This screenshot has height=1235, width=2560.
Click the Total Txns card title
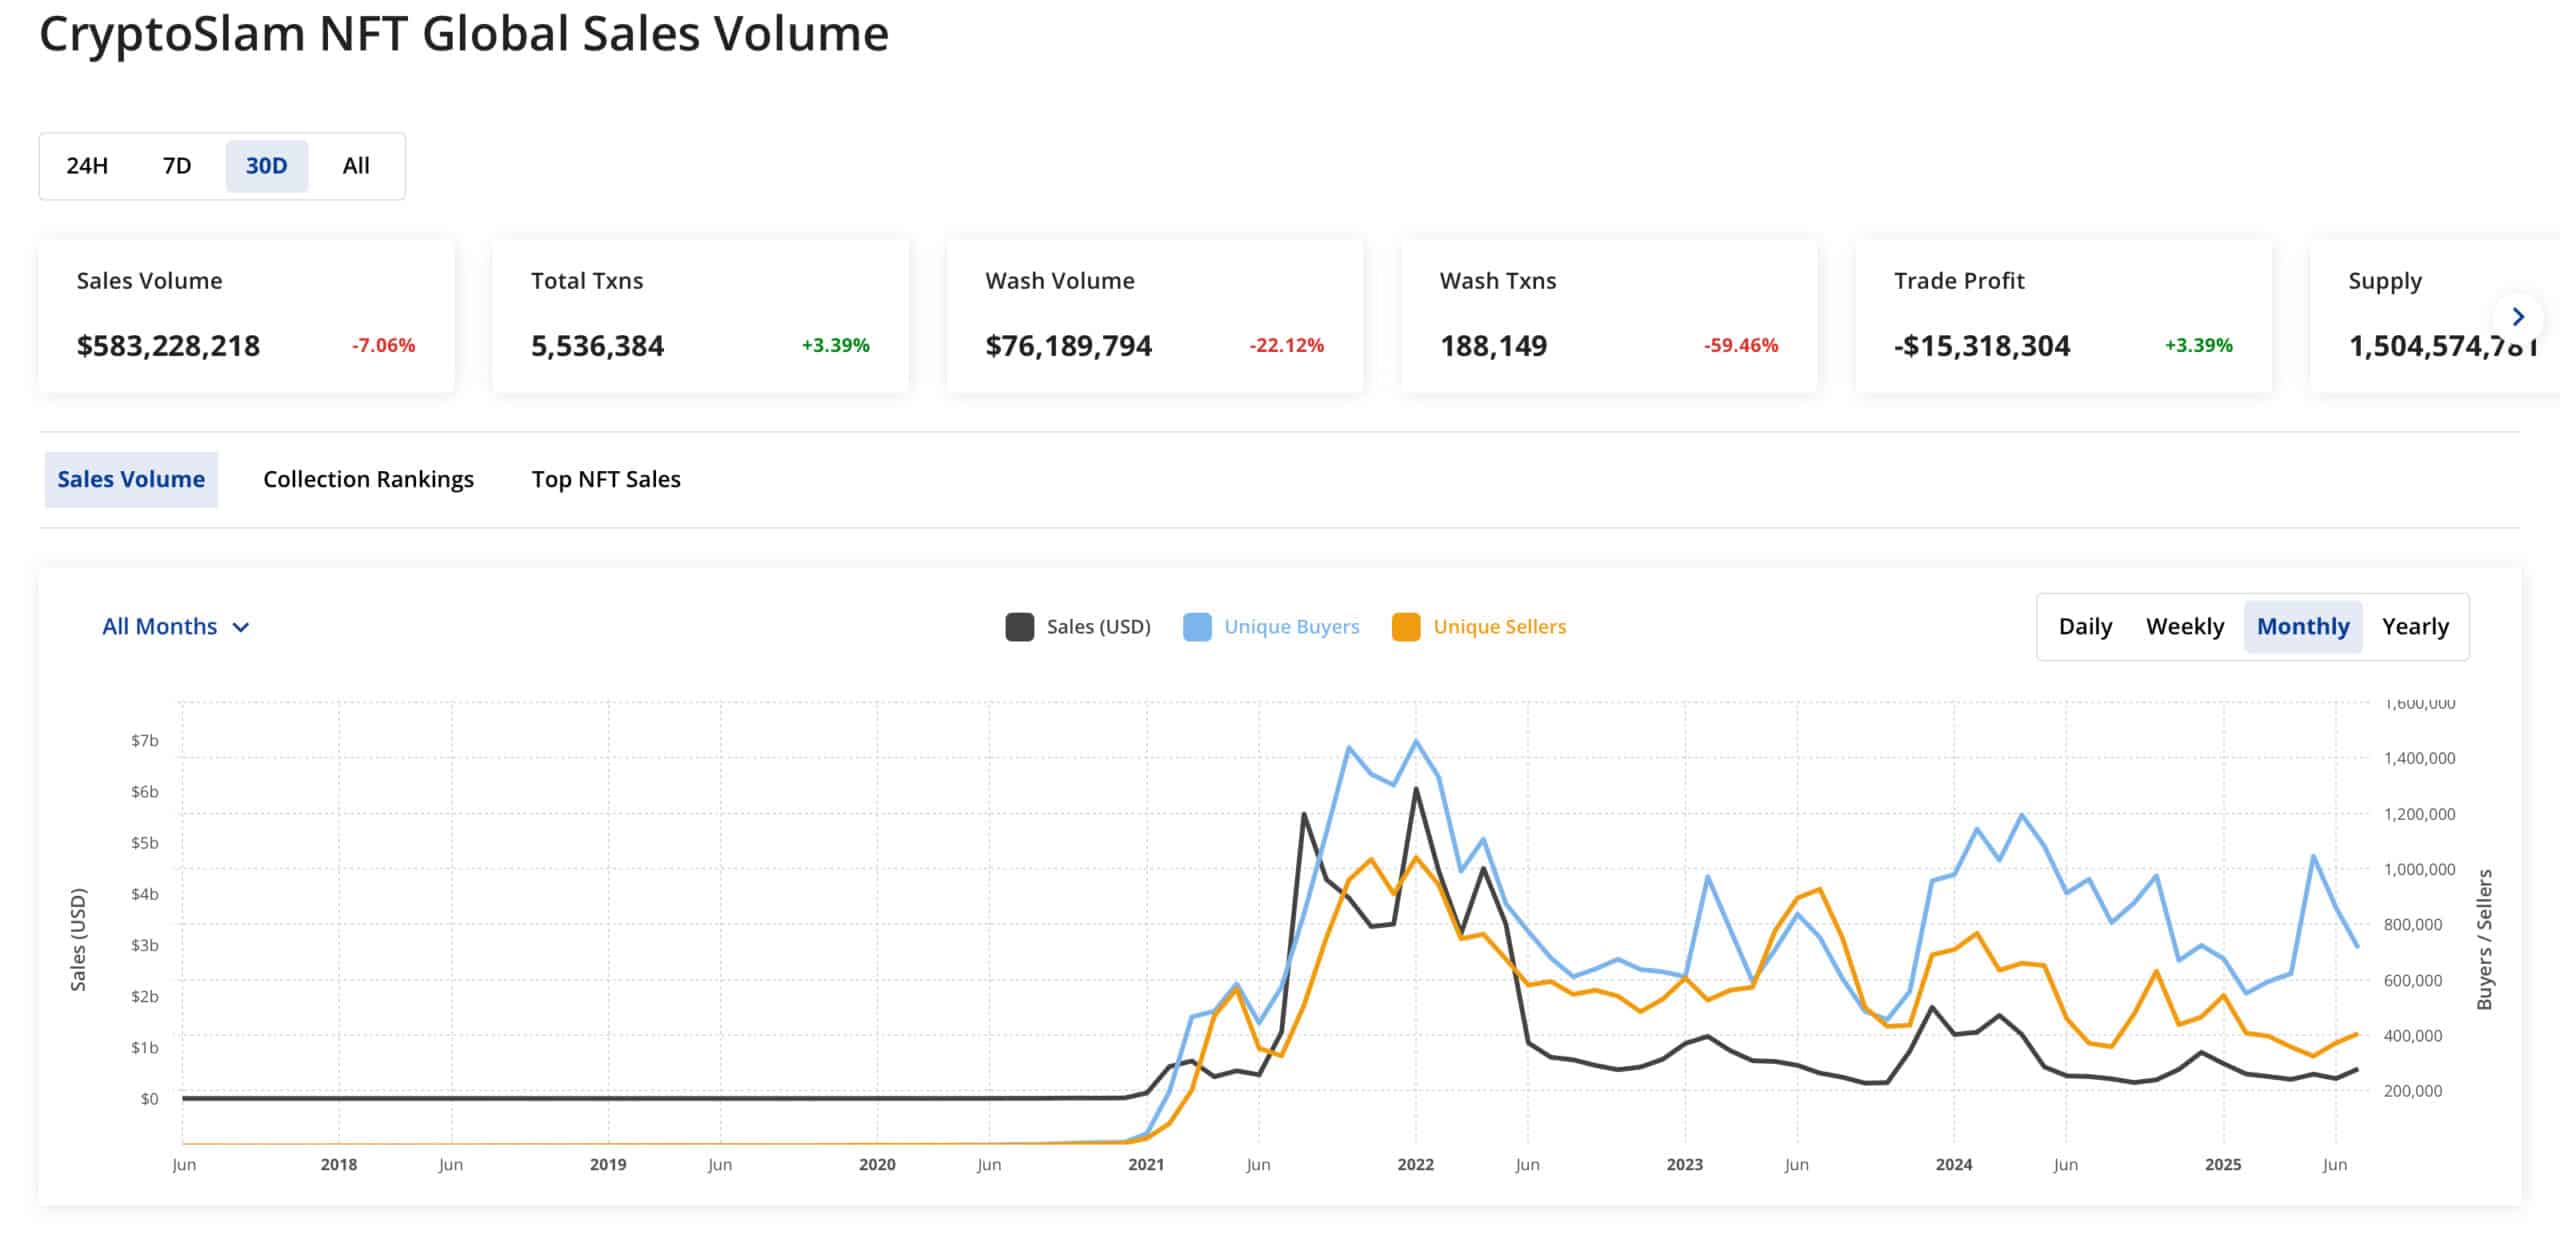587,281
